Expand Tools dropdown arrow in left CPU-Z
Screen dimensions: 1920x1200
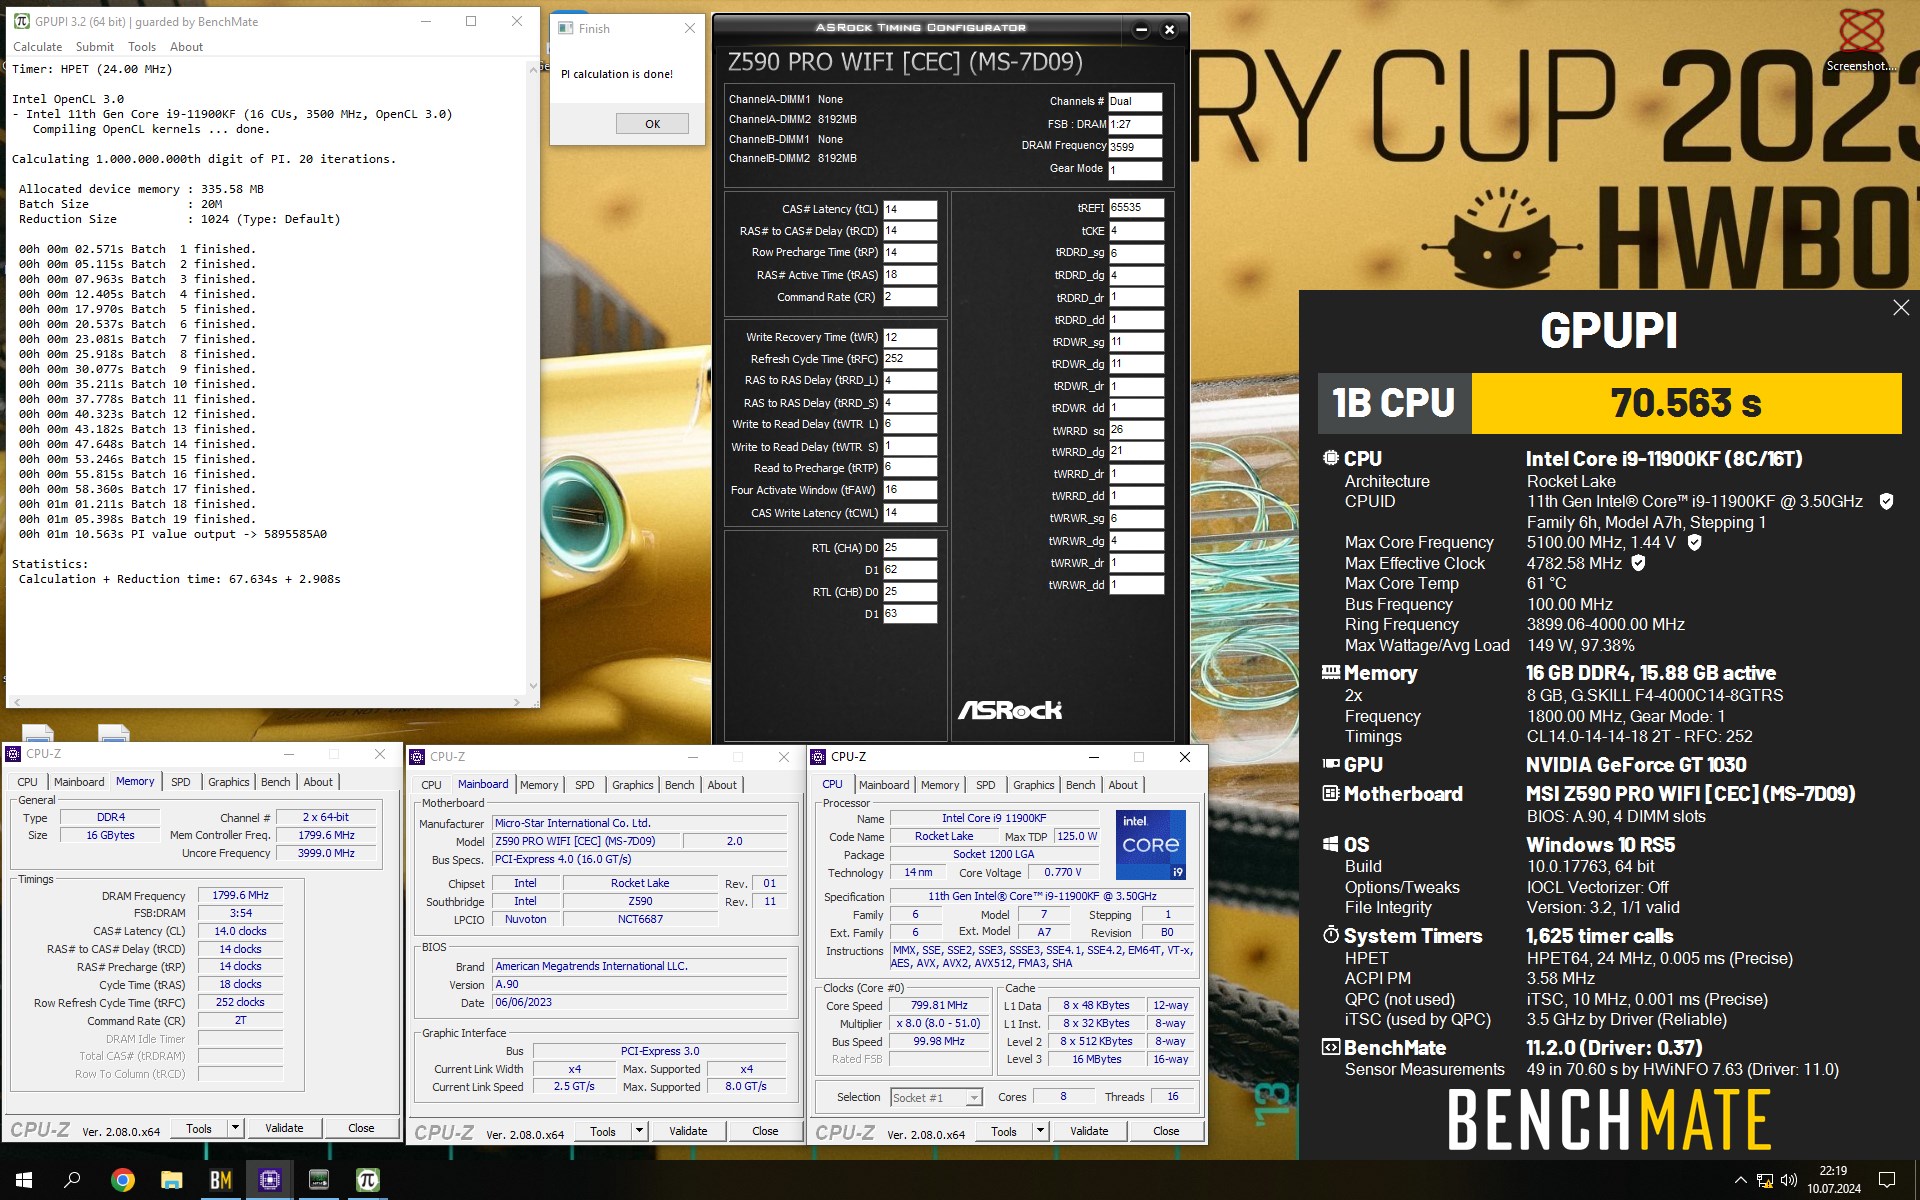tap(236, 1128)
